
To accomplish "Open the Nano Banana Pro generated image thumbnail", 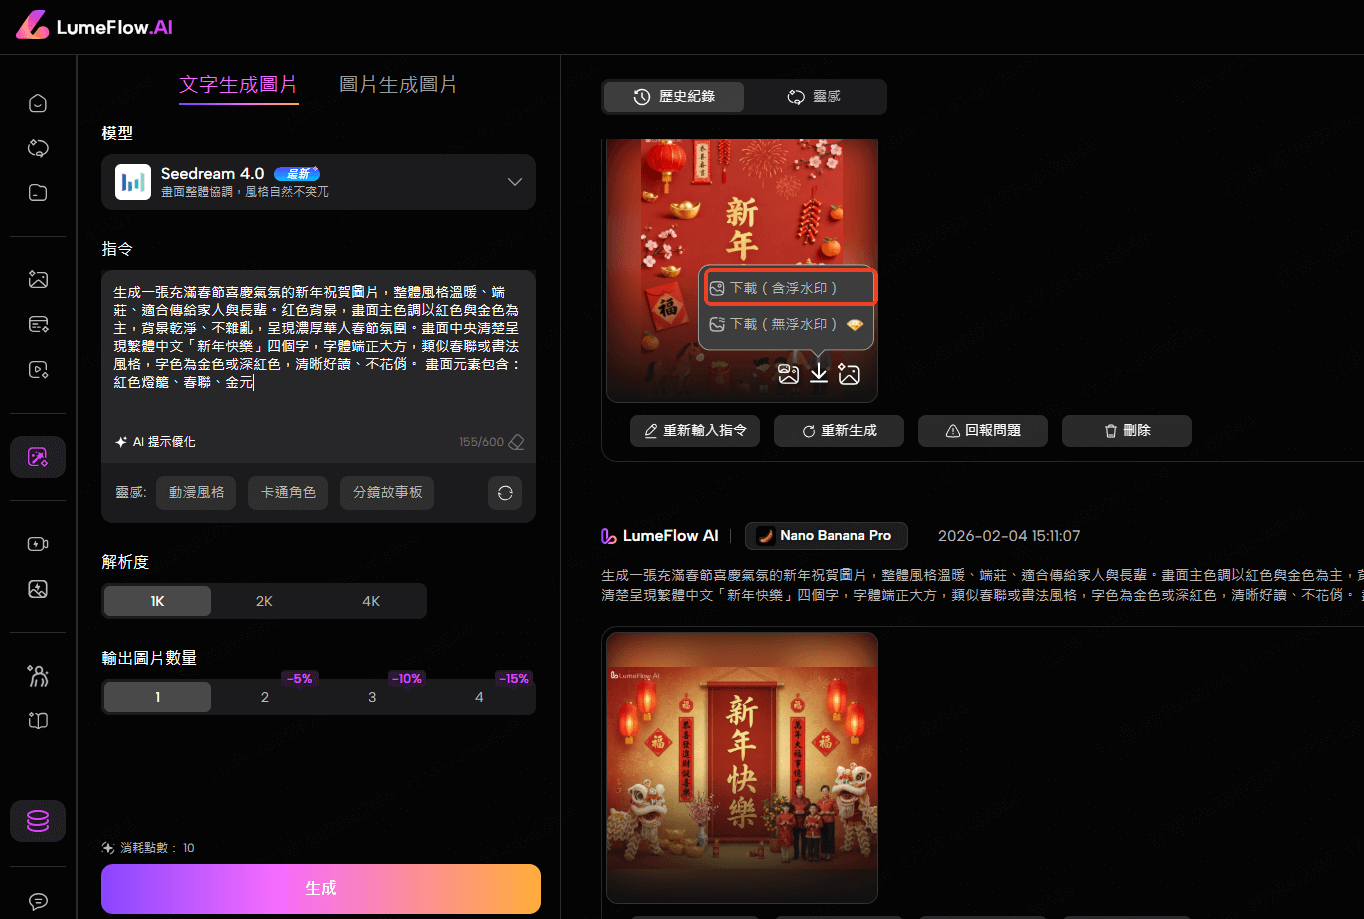I will (x=741, y=766).
